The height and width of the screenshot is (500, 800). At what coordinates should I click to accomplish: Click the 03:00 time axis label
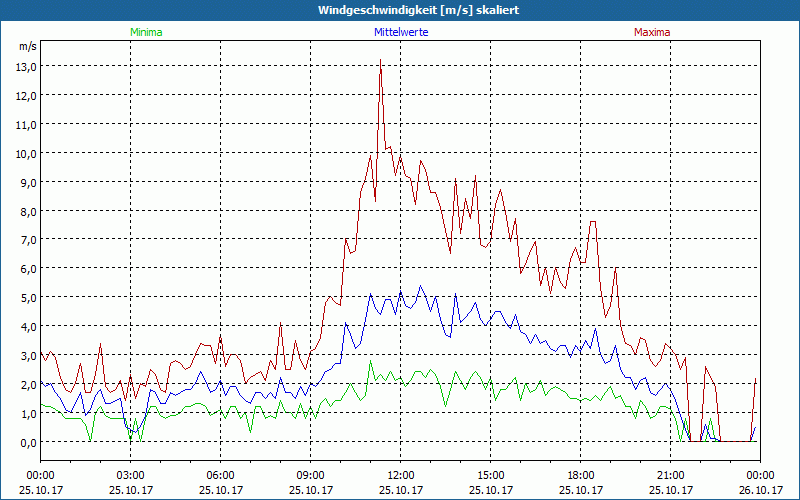131,476
